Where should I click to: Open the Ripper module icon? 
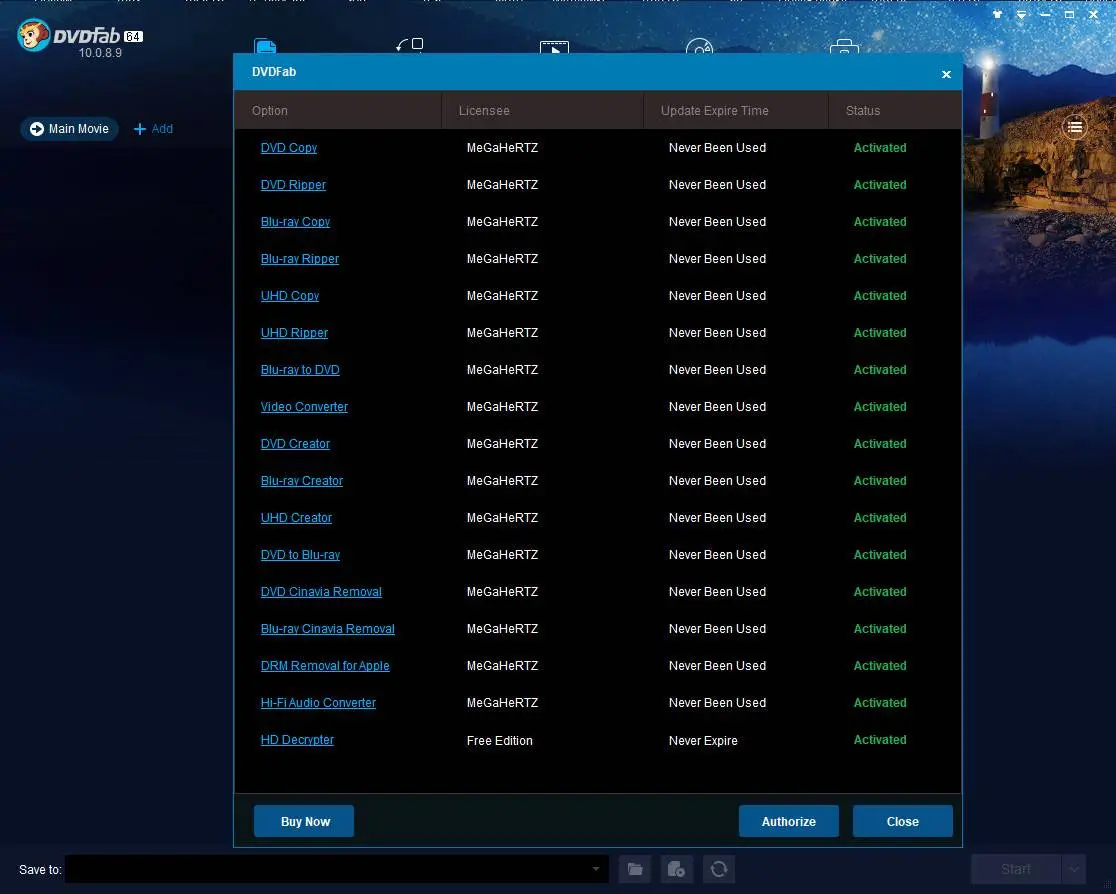[x=410, y=46]
